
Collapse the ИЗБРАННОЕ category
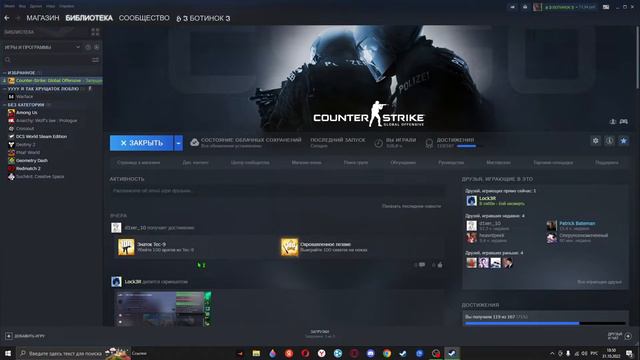coord(4,73)
